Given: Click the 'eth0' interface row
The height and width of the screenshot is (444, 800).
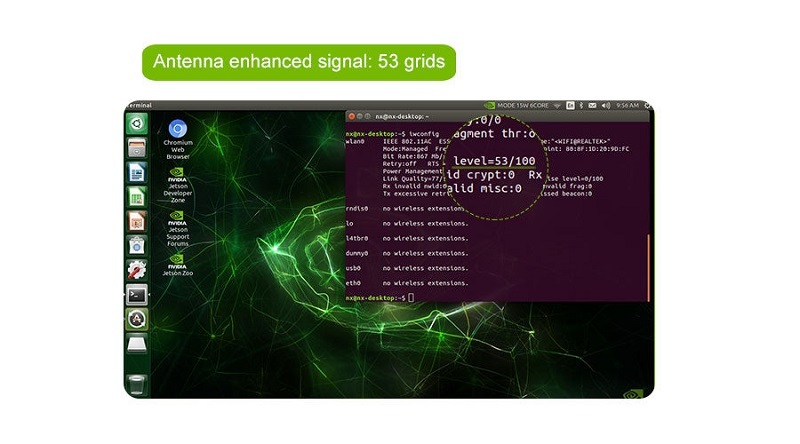Looking at the screenshot, I should tap(407, 283).
